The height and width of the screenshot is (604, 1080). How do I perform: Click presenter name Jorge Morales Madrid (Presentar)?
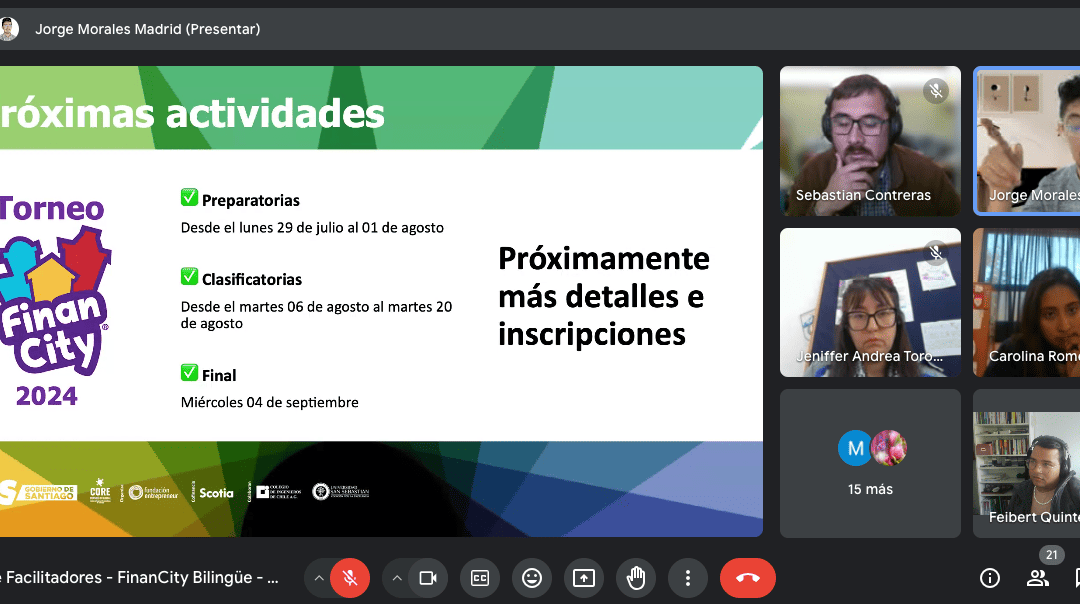(147, 29)
